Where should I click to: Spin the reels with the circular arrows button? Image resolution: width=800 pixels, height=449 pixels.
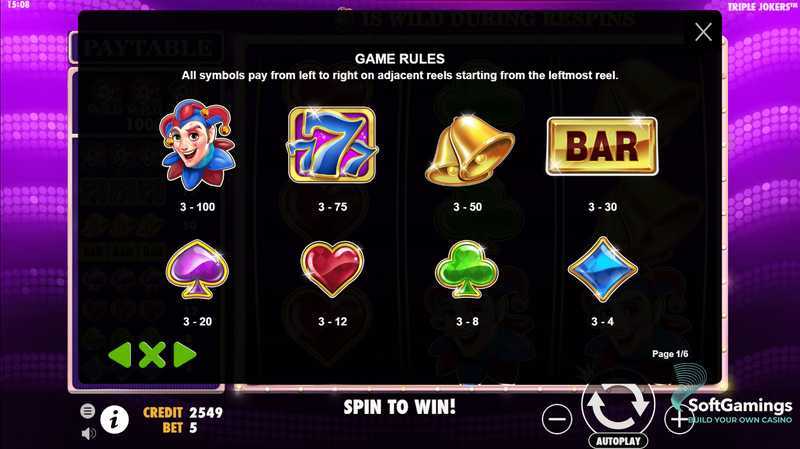(618, 406)
